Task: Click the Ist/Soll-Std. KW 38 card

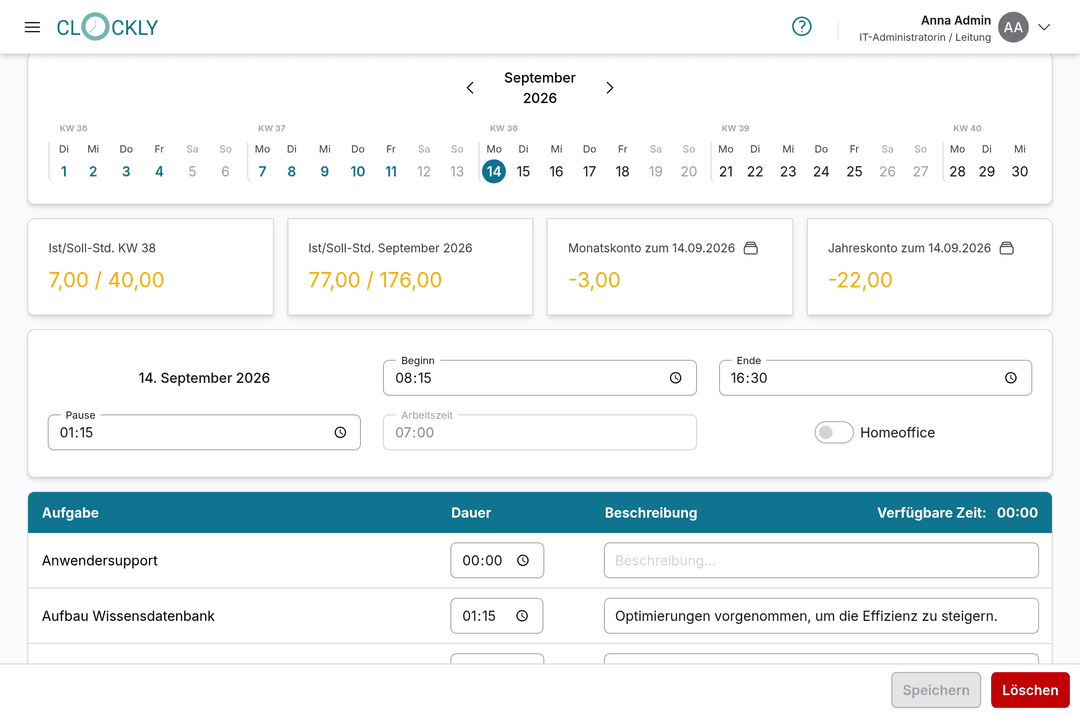Action: (x=150, y=267)
